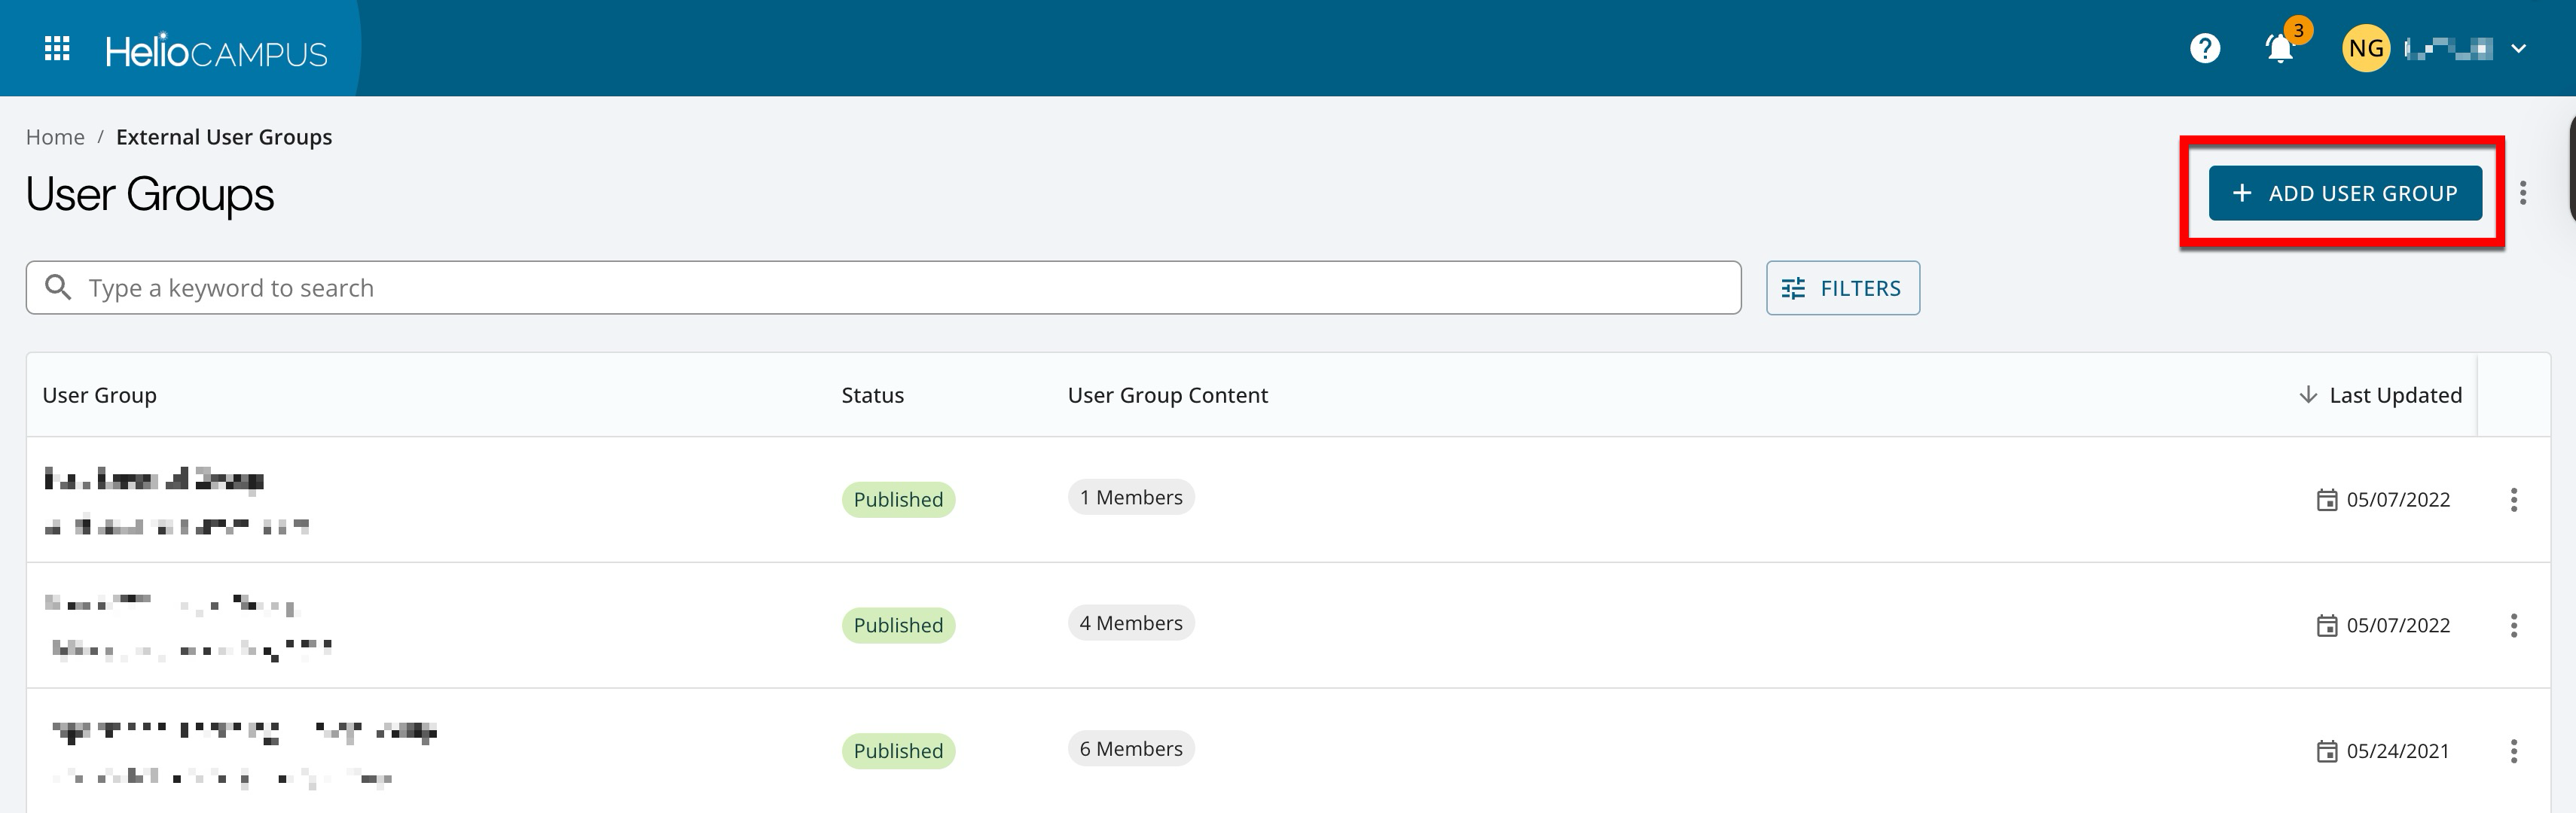Click External User Groups breadcrumb

coord(224,137)
